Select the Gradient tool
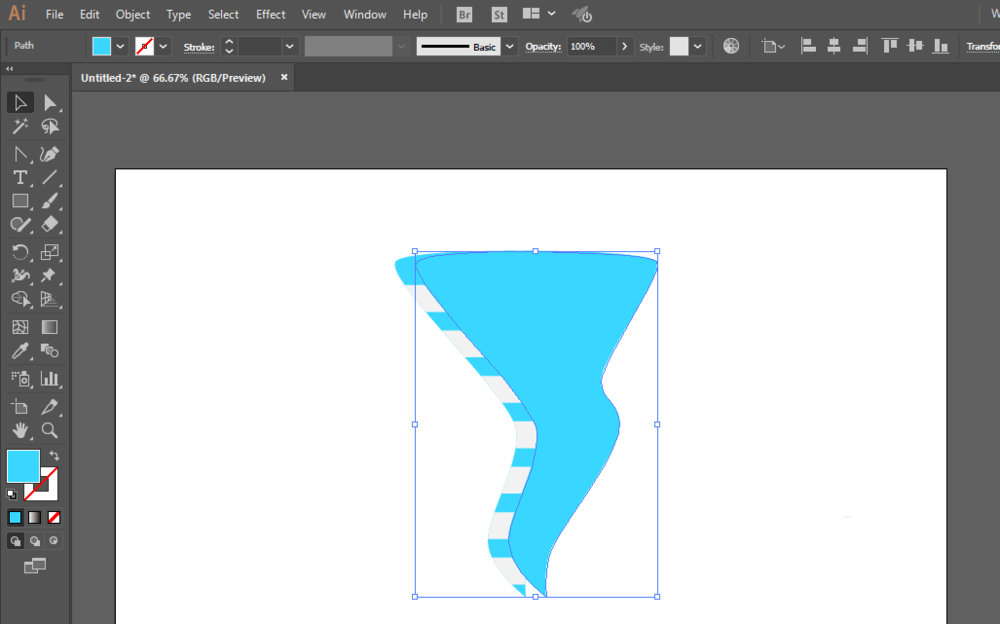 coord(50,327)
